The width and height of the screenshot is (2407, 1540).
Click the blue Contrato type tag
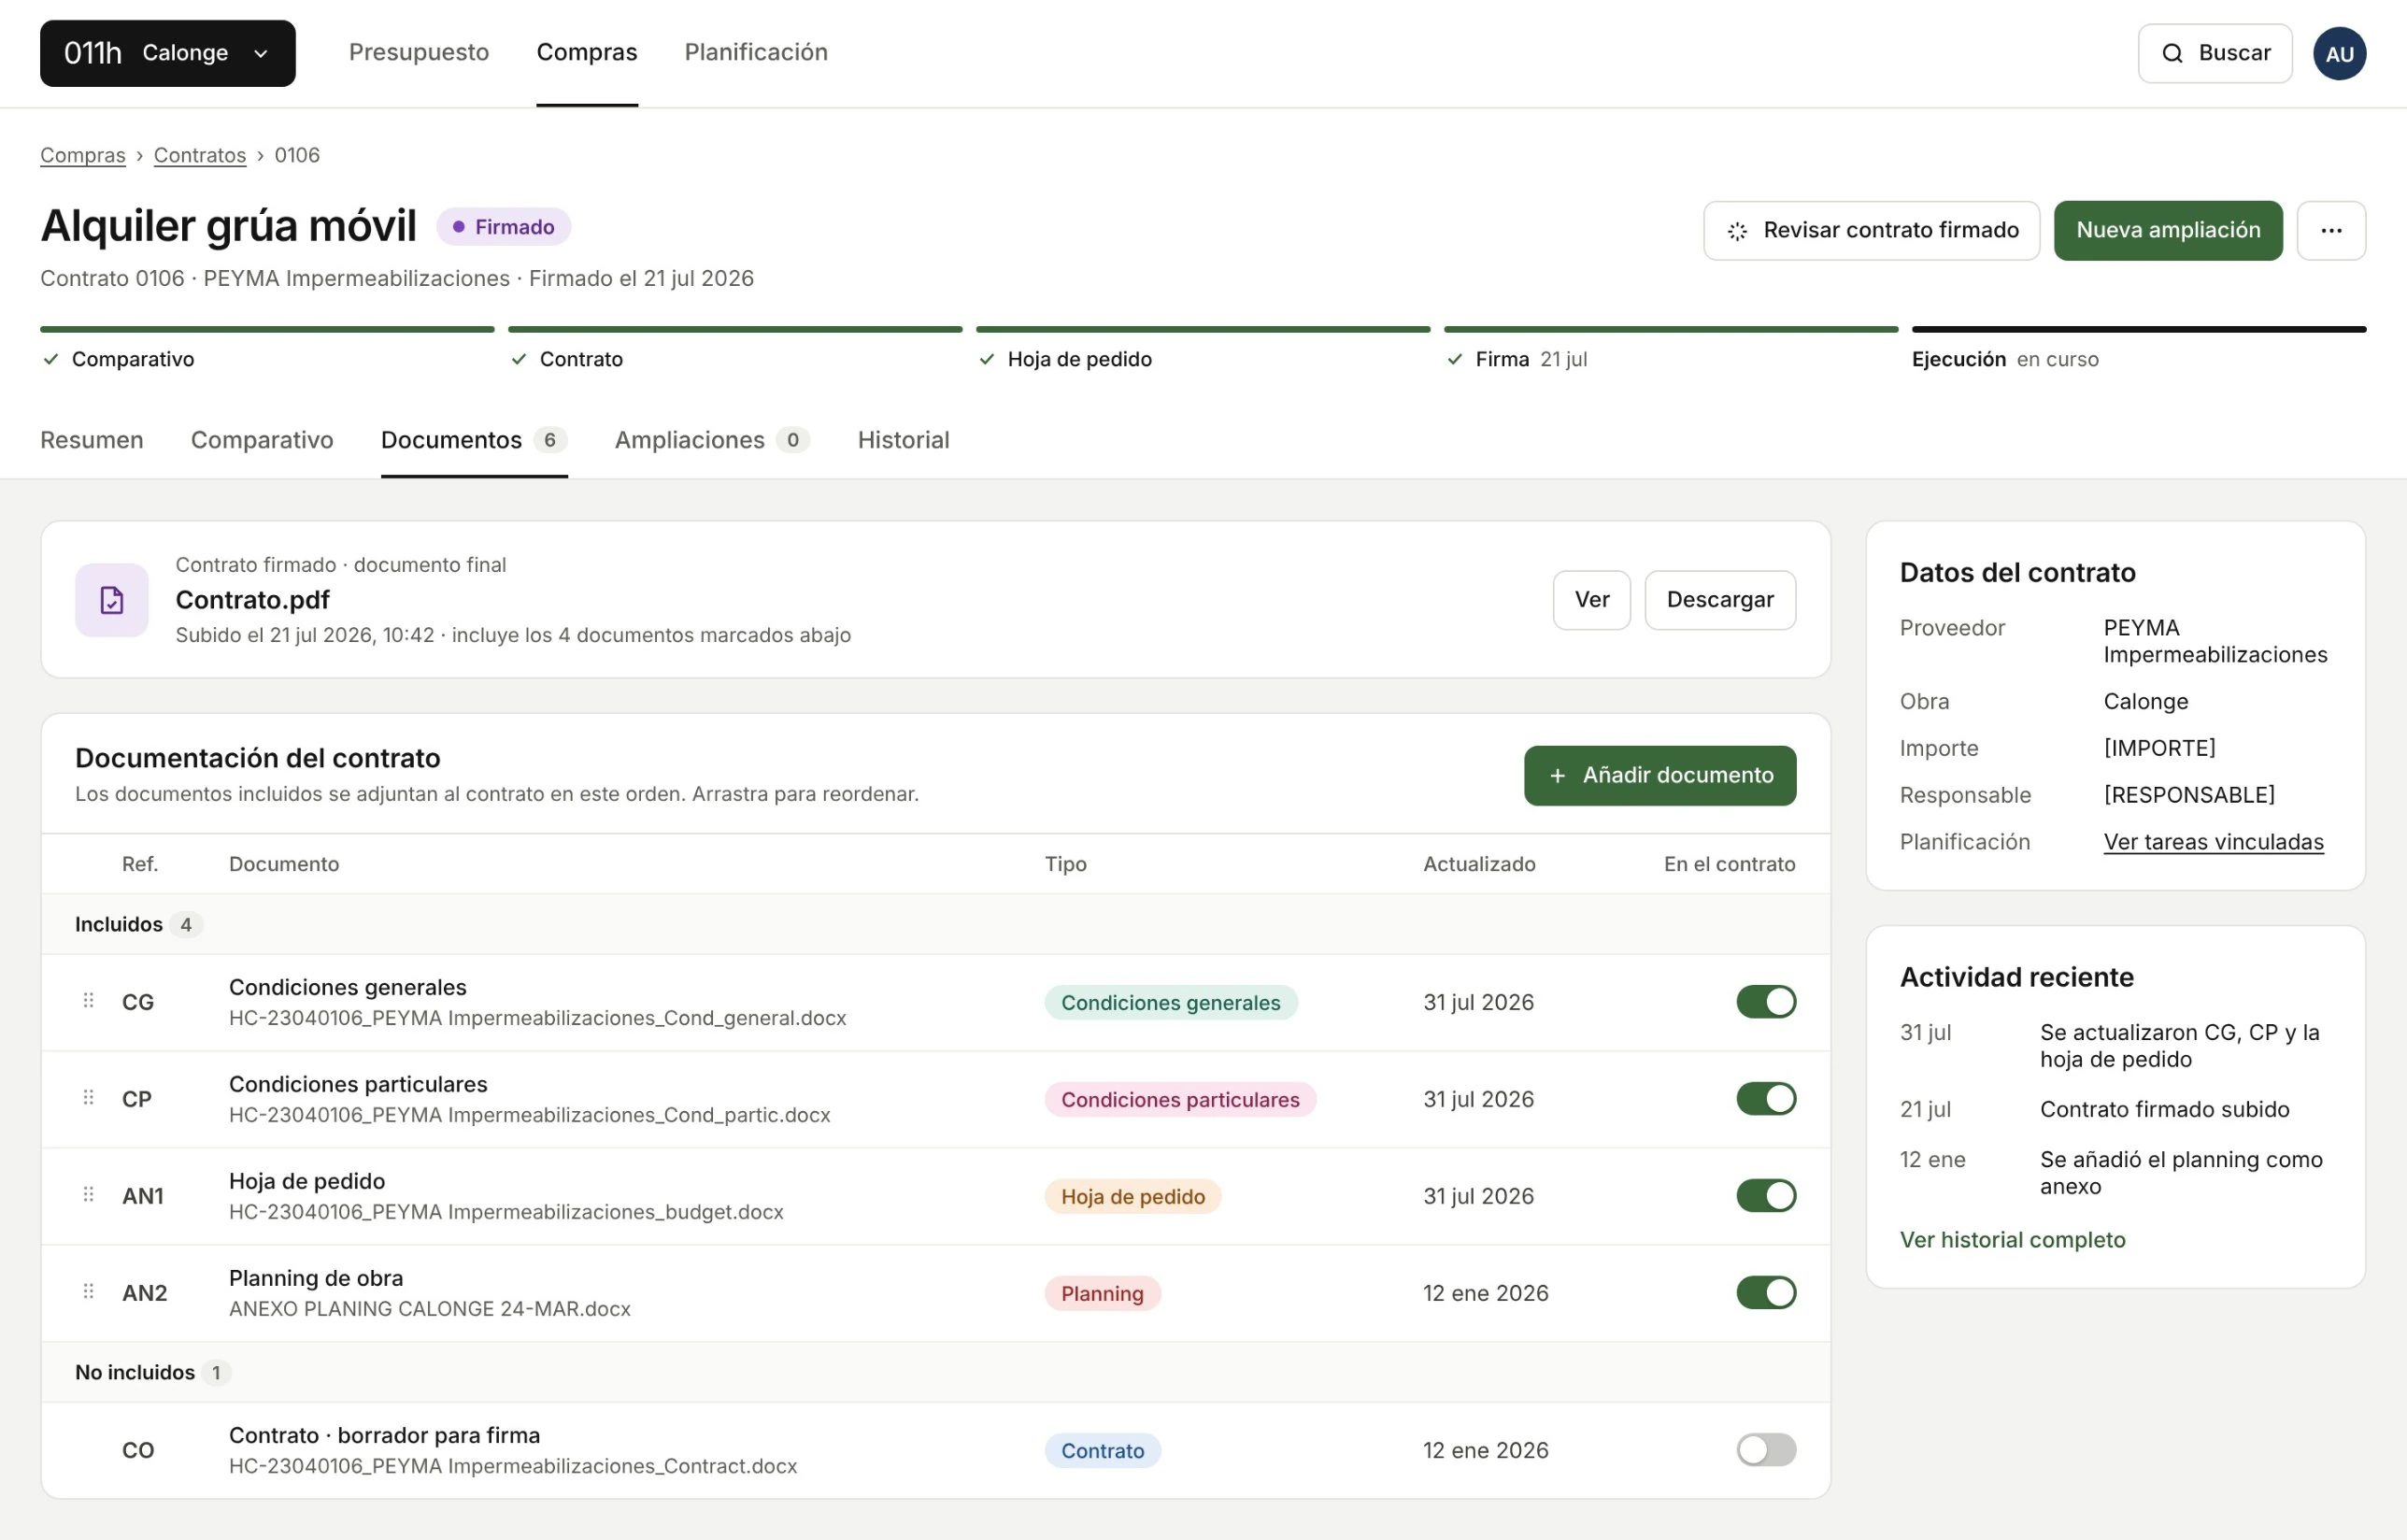pyautogui.click(x=1102, y=1450)
